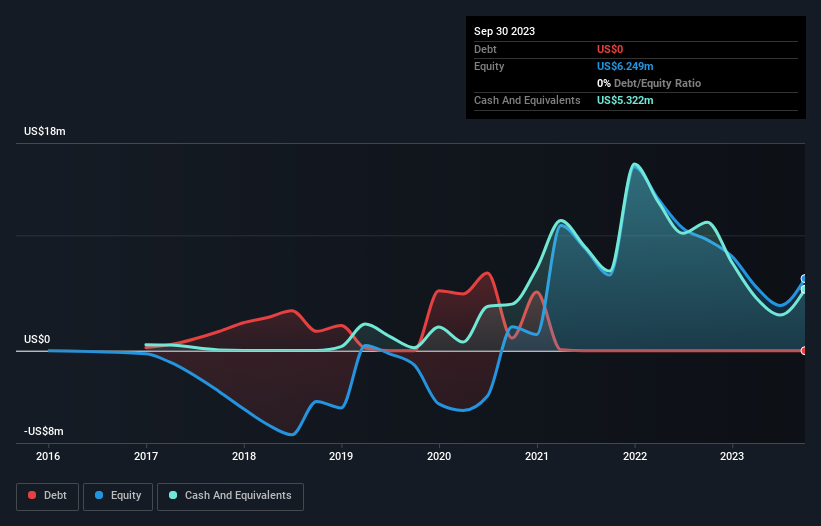The width and height of the screenshot is (821, 526).
Task: Click the teal Cash legend dot
Action: click(173, 495)
